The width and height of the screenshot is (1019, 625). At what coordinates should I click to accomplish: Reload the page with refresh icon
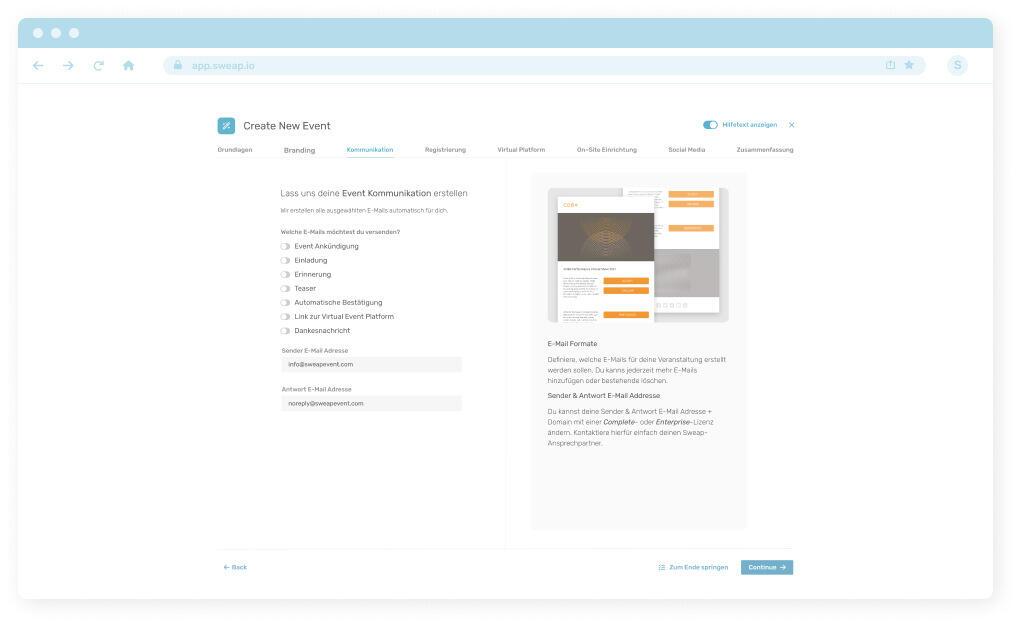(x=99, y=66)
